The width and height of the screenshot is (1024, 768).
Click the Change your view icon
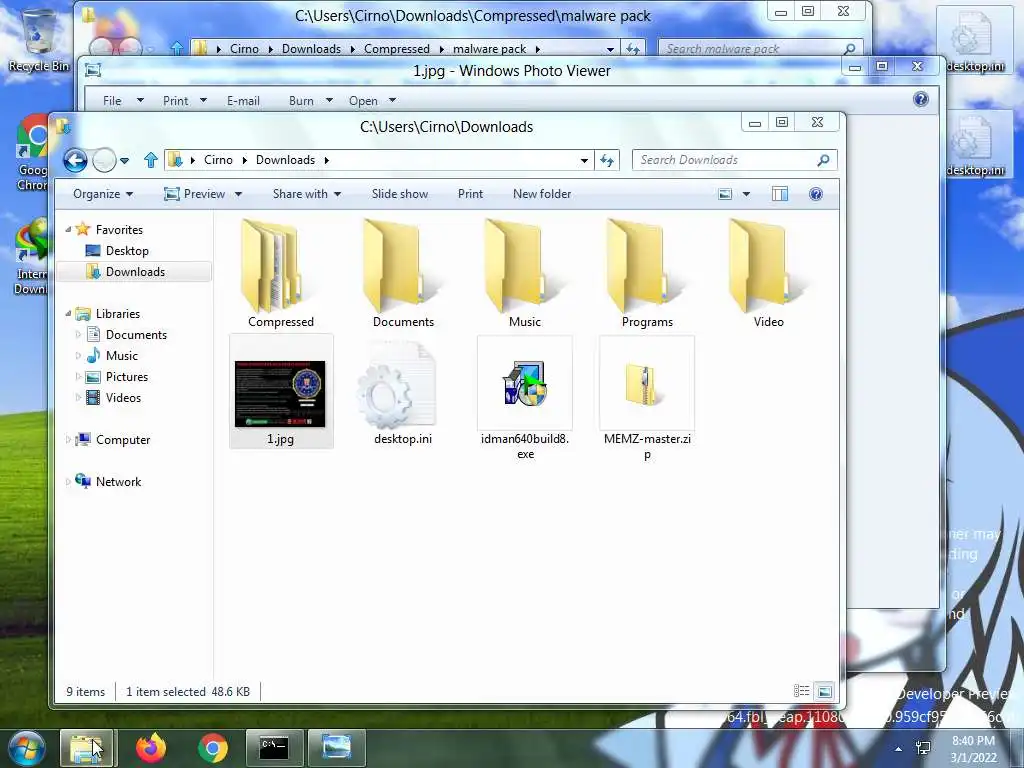(725, 194)
